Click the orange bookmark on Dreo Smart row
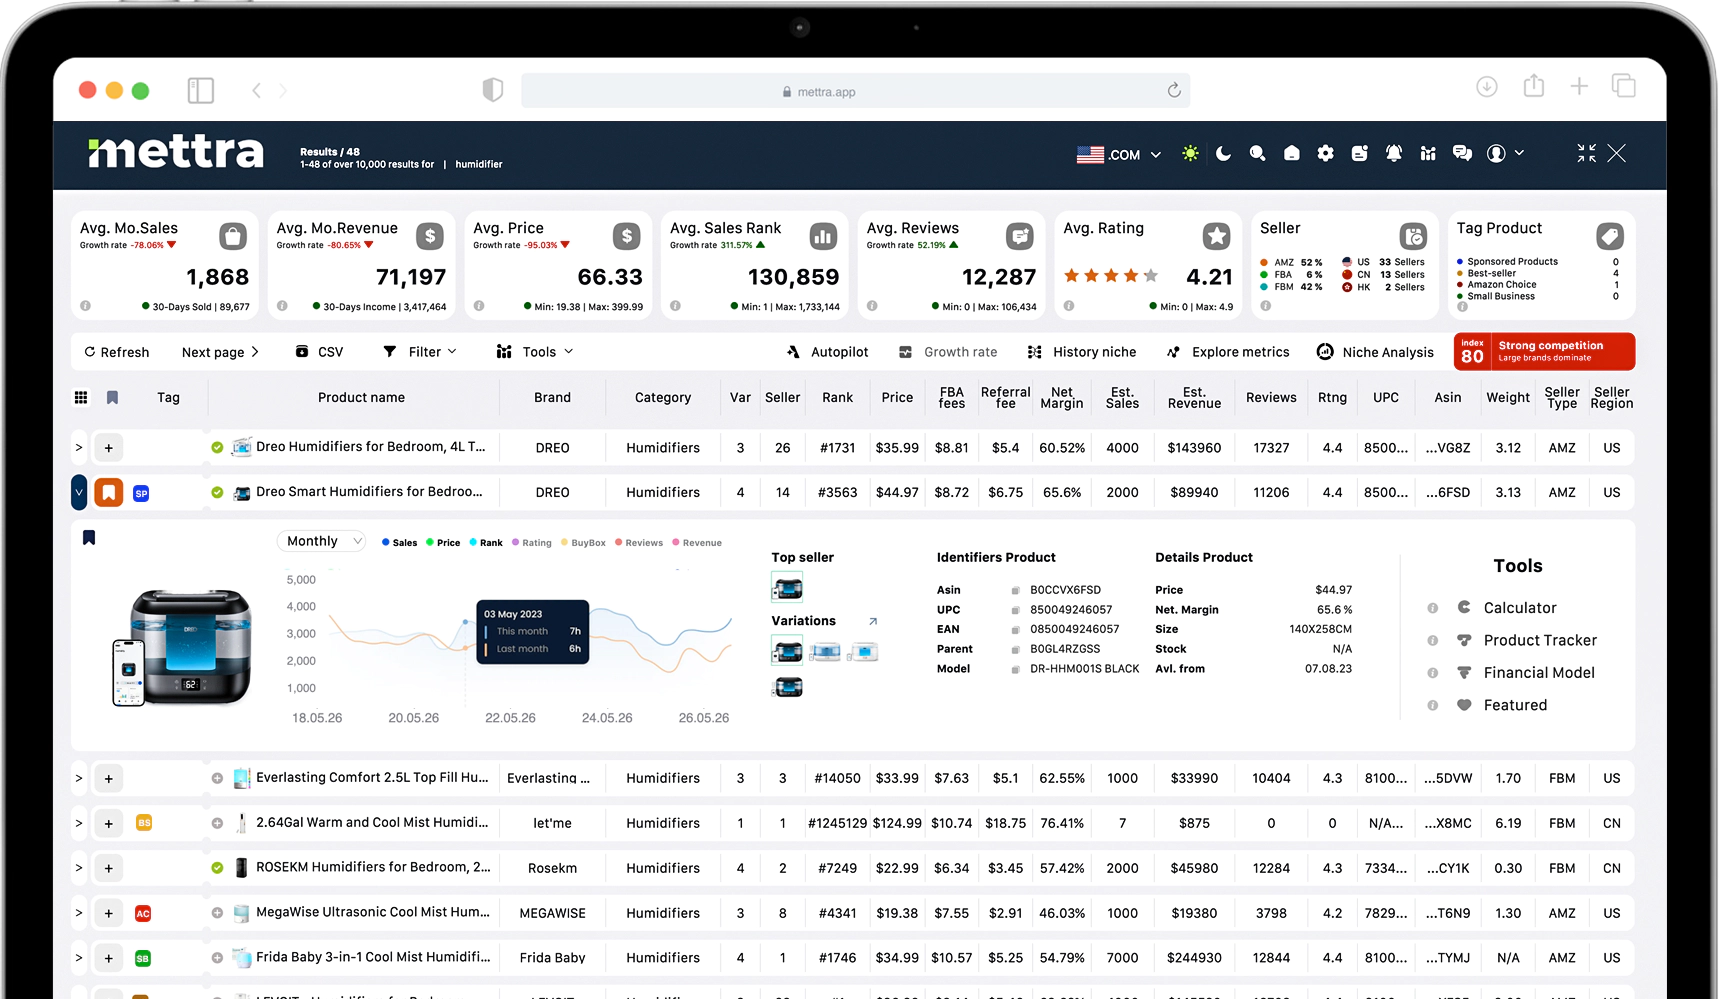Screen dimensions: 1719x999 point(109,492)
